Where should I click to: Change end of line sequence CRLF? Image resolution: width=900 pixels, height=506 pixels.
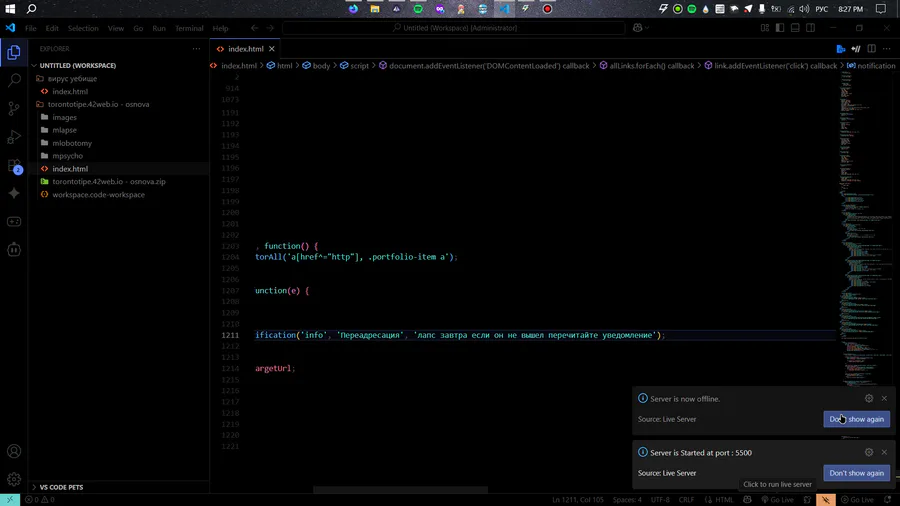(686, 500)
